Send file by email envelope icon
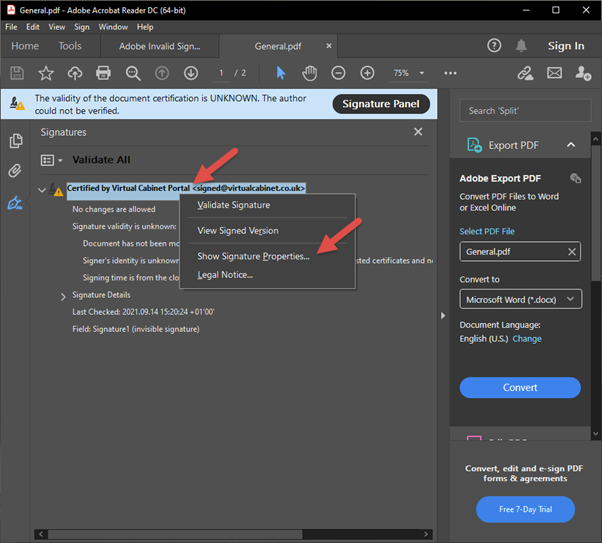This screenshot has height=543, width=602. coord(554,73)
